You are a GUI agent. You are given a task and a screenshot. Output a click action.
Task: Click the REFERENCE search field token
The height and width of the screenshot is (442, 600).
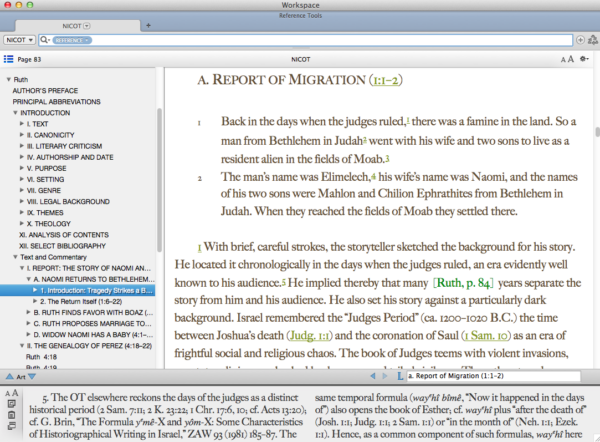[72, 40]
